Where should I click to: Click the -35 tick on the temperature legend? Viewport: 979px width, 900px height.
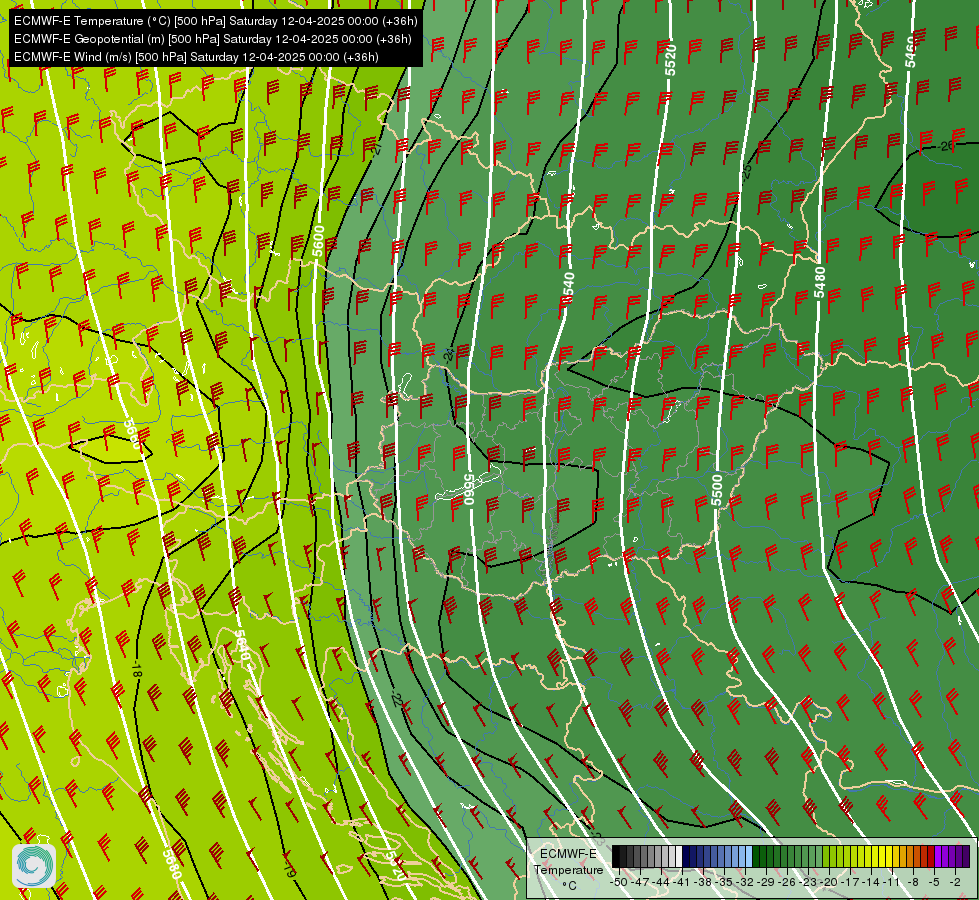[x=724, y=882]
